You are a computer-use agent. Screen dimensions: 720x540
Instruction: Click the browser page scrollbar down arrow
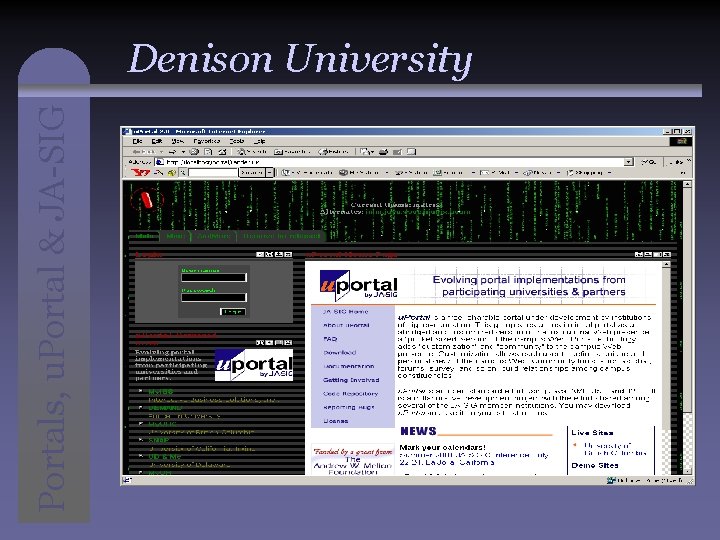click(x=687, y=471)
